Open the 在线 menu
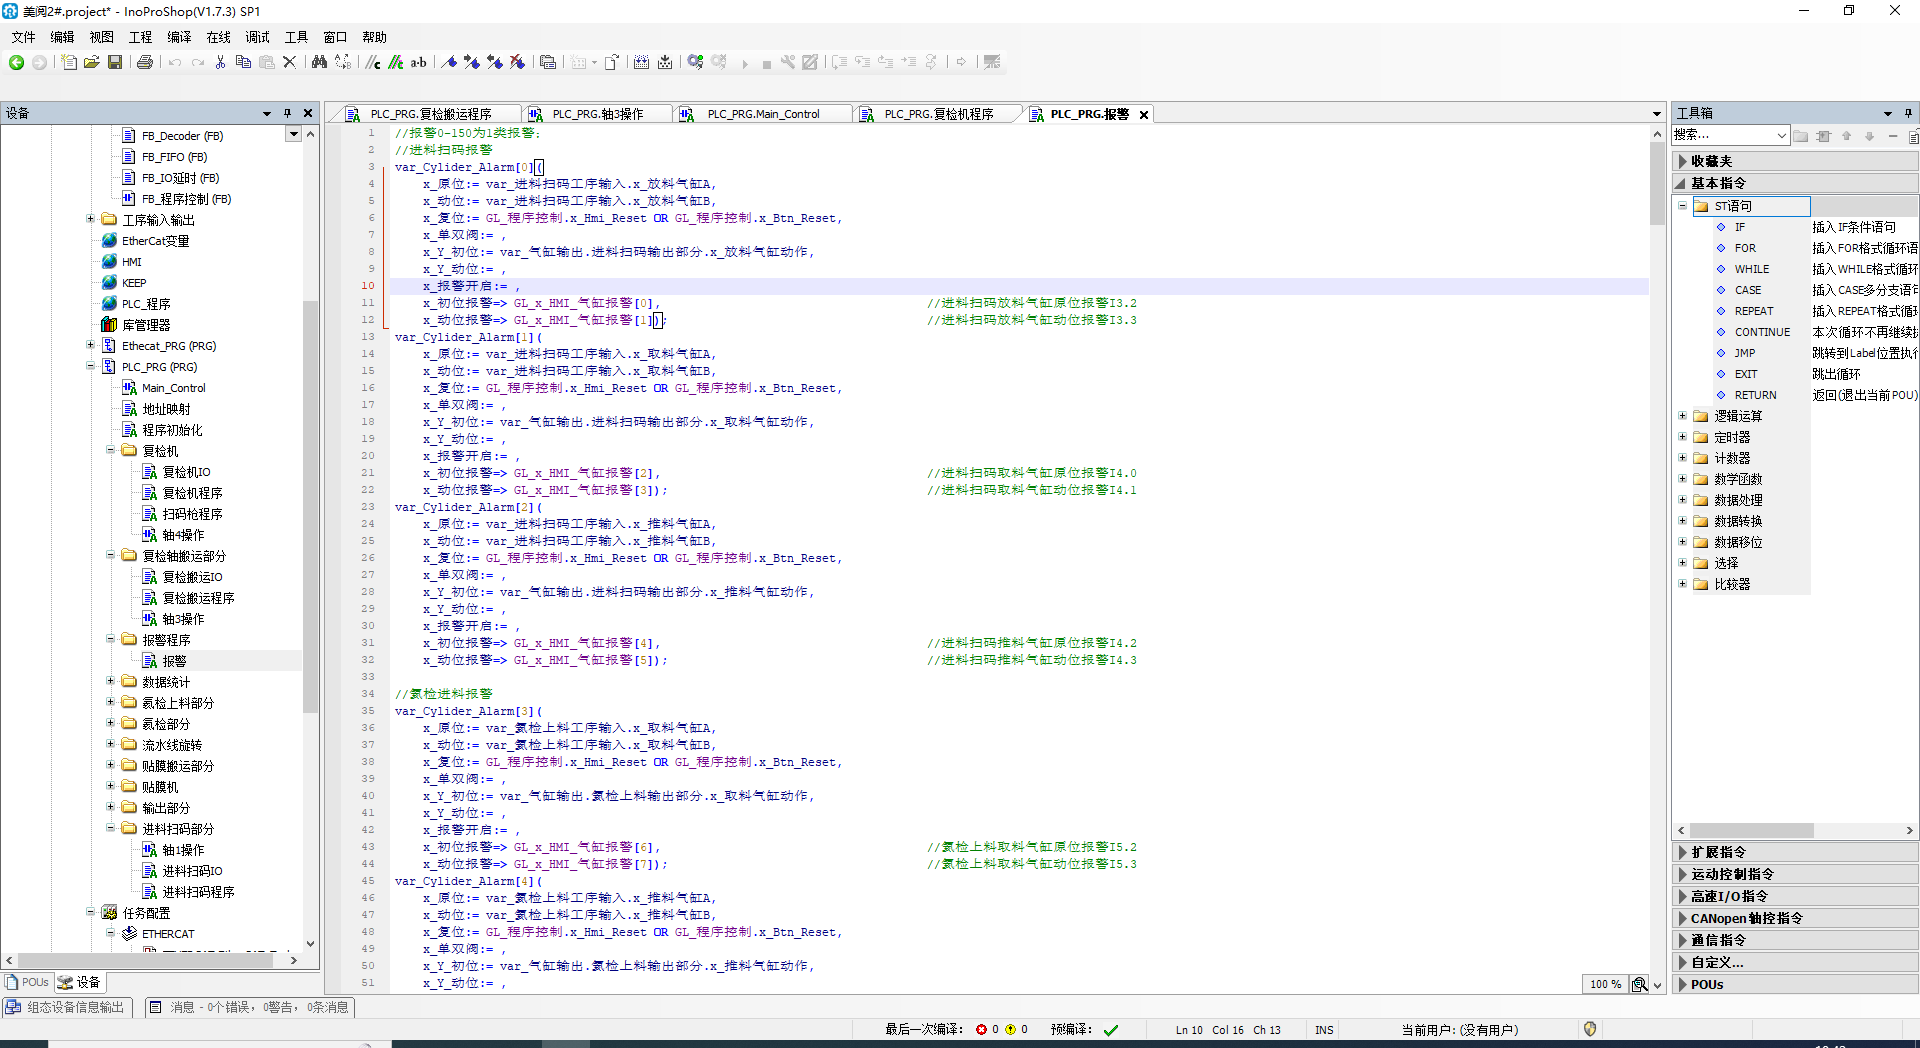 (x=218, y=37)
